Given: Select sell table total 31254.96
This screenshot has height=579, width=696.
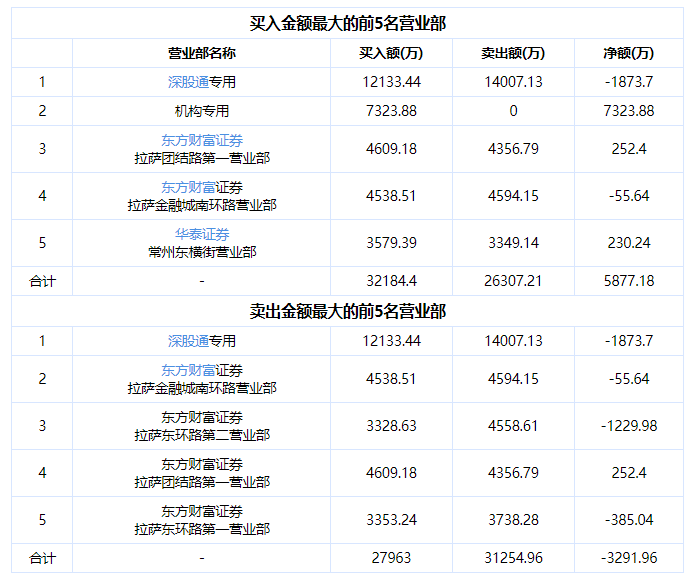Looking at the screenshot, I should [x=513, y=558].
